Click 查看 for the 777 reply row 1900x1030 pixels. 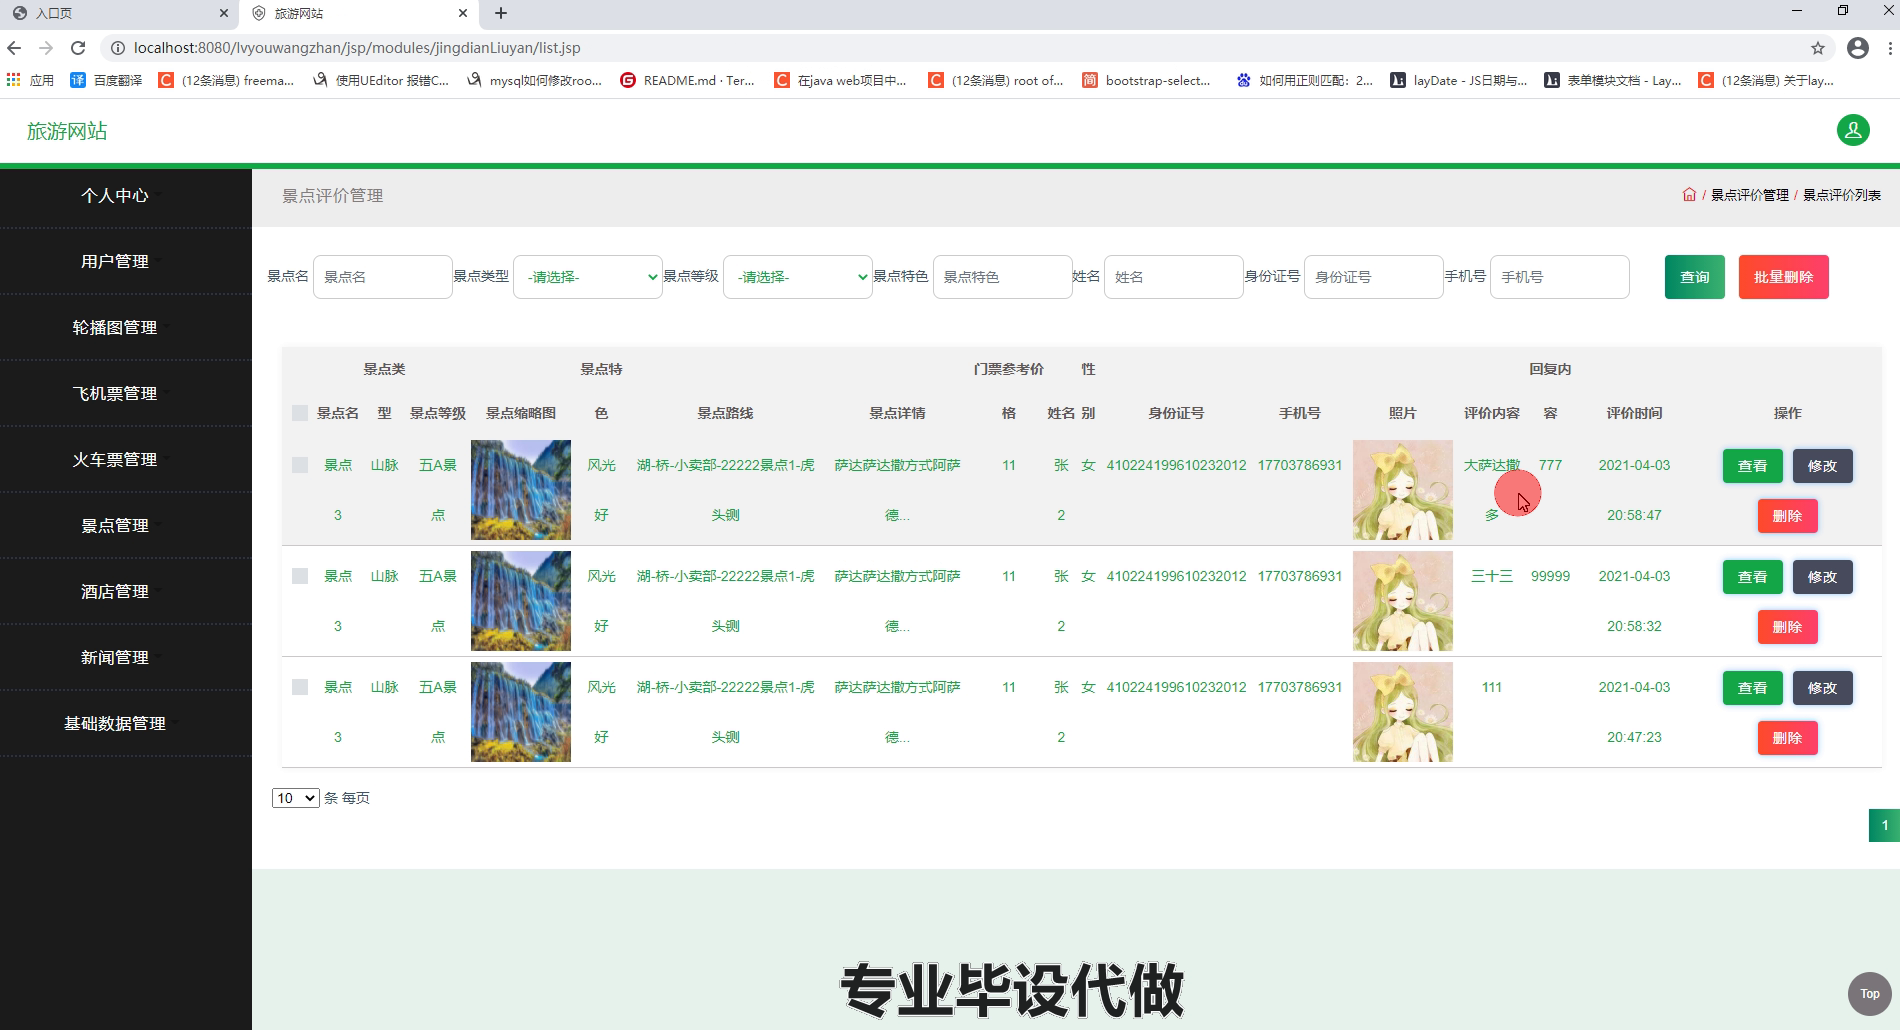[x=1752, y=466]
